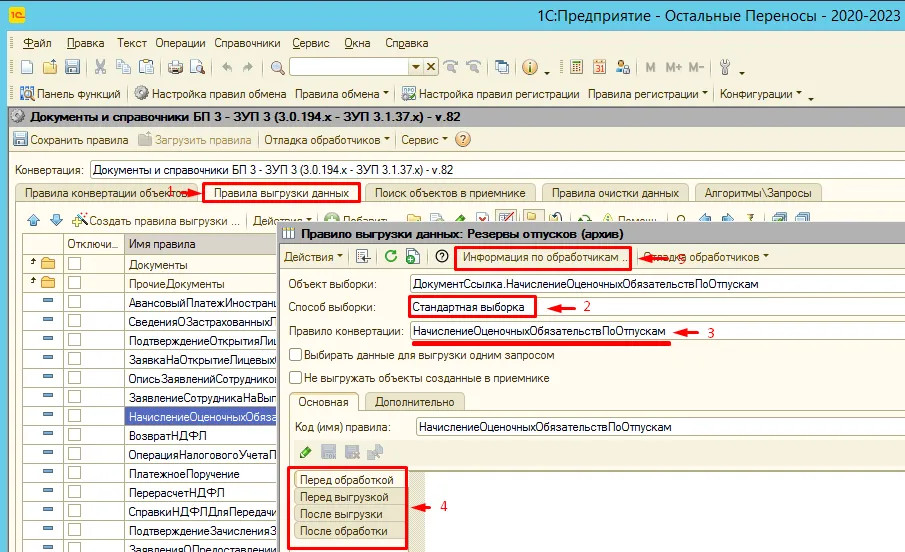
Task: Click the Open file icon in main toolbar
Action: coord(50,68)
